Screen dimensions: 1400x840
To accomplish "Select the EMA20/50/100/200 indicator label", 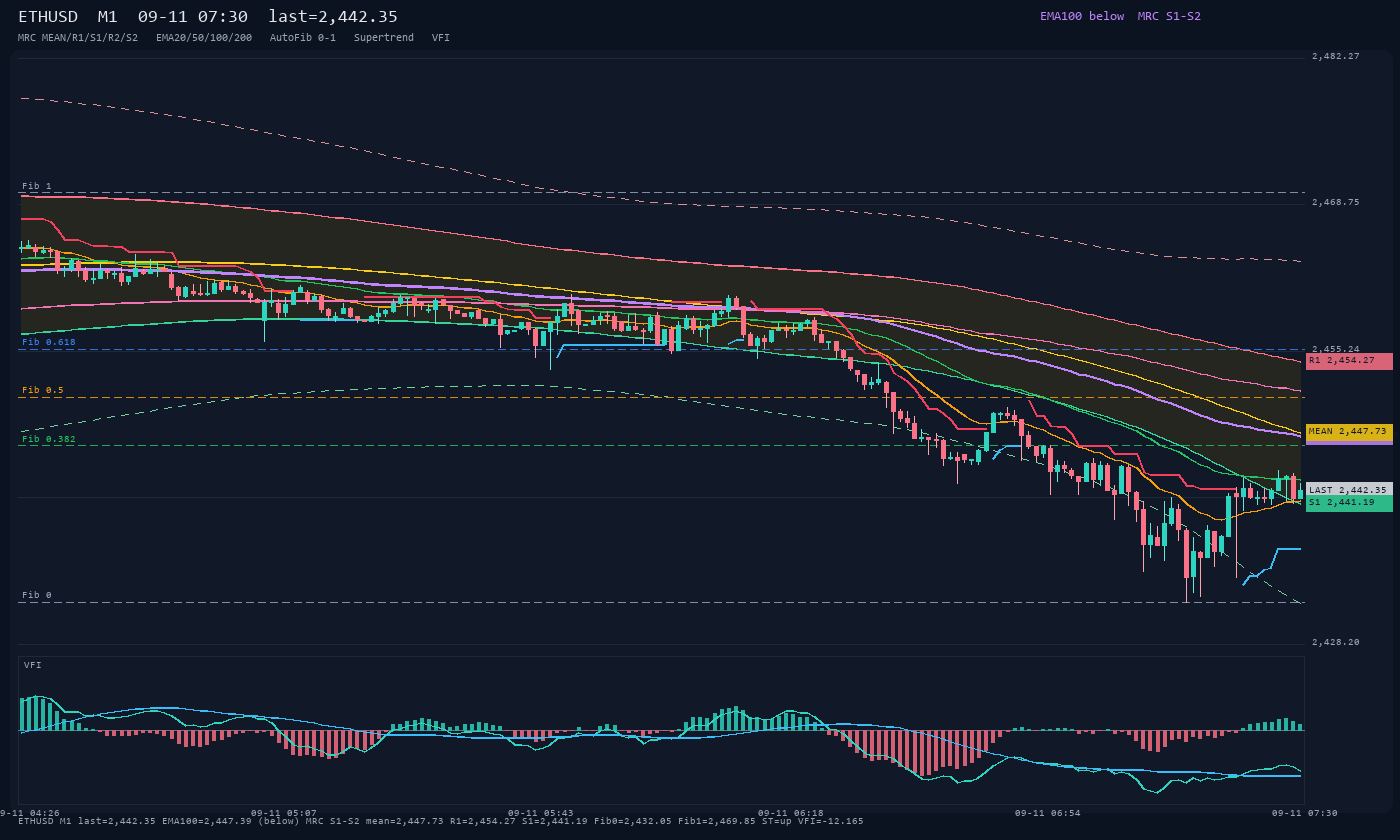I will click(204, 37).
